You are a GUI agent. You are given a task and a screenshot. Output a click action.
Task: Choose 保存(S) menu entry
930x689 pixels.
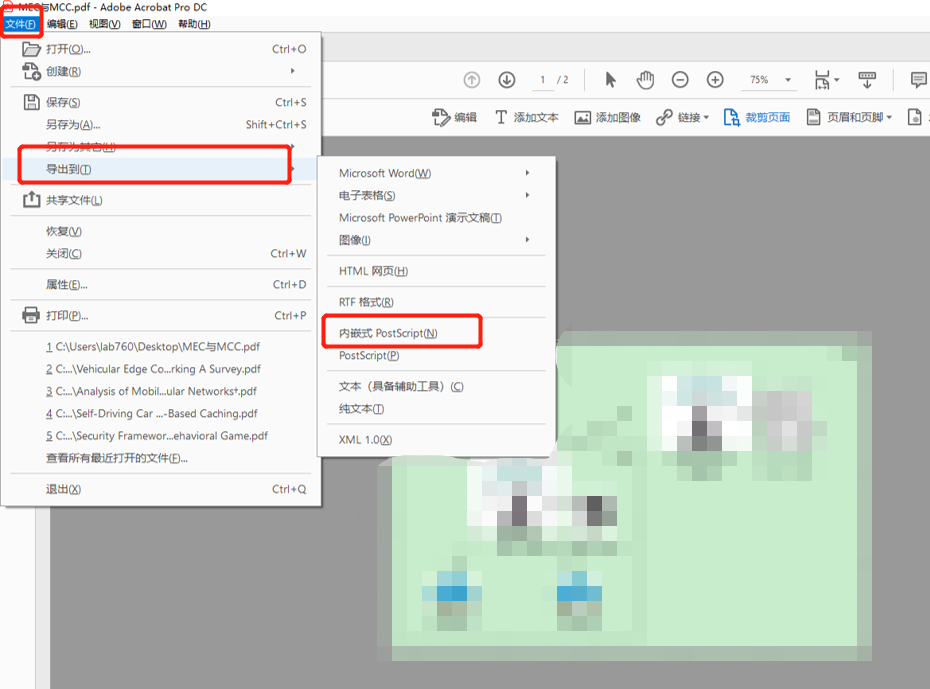[161, 102]
